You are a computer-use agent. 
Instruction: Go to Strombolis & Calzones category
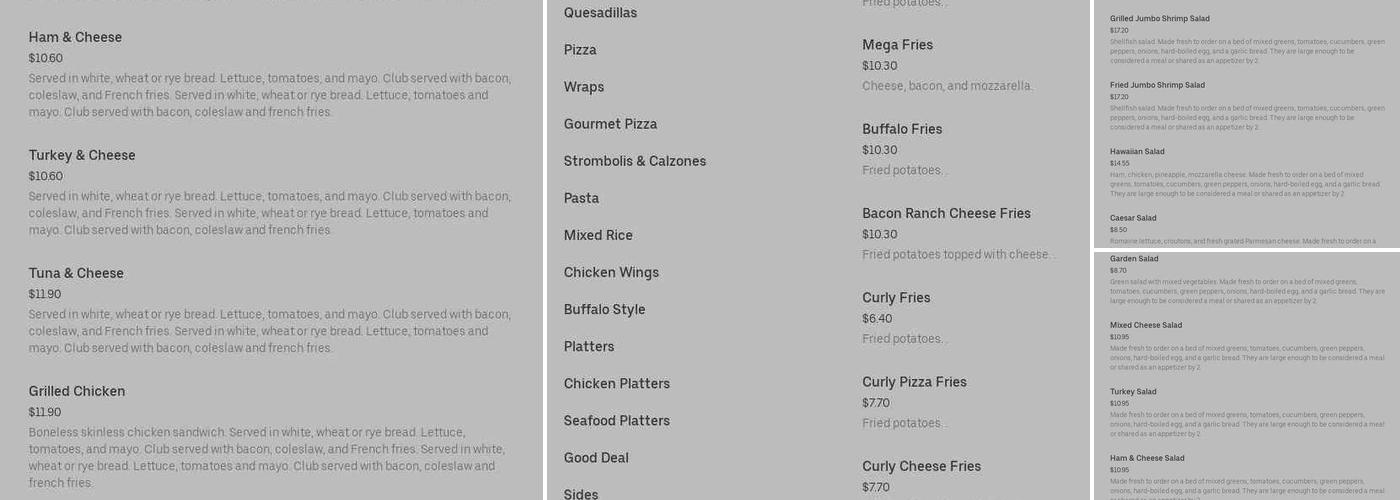point(634,161)
